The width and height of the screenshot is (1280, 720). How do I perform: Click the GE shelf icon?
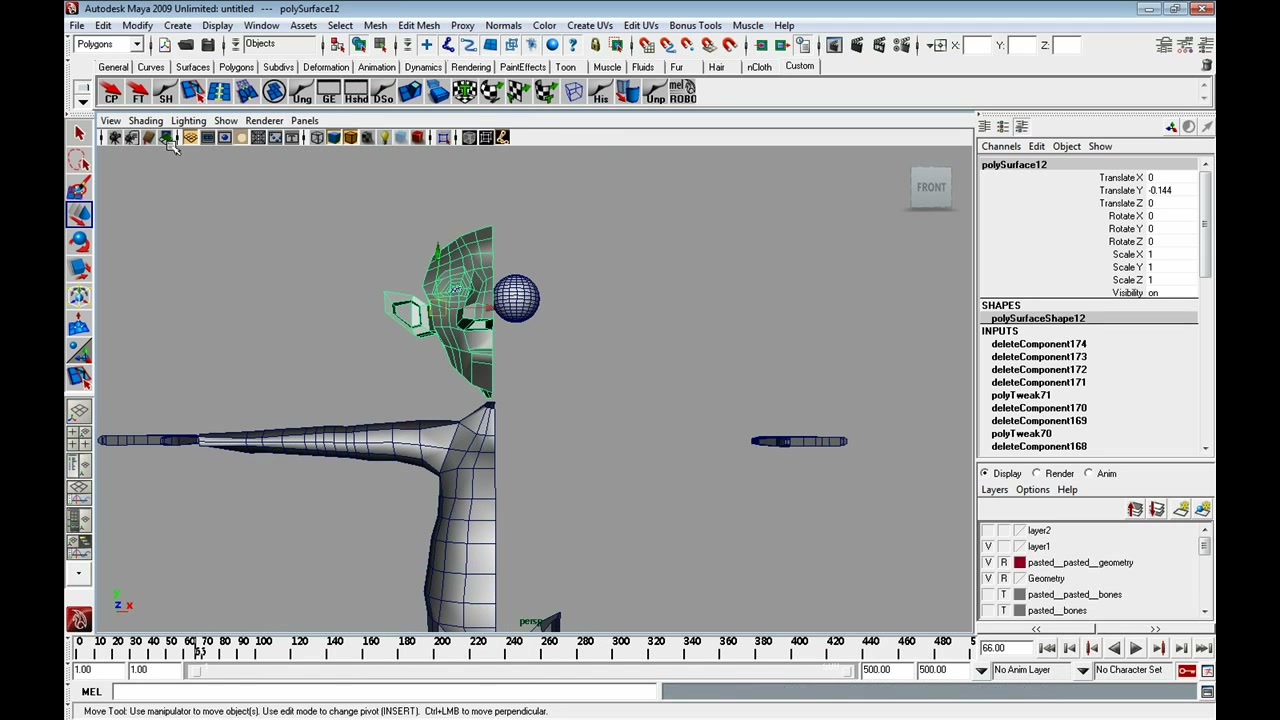pos(328,93)
